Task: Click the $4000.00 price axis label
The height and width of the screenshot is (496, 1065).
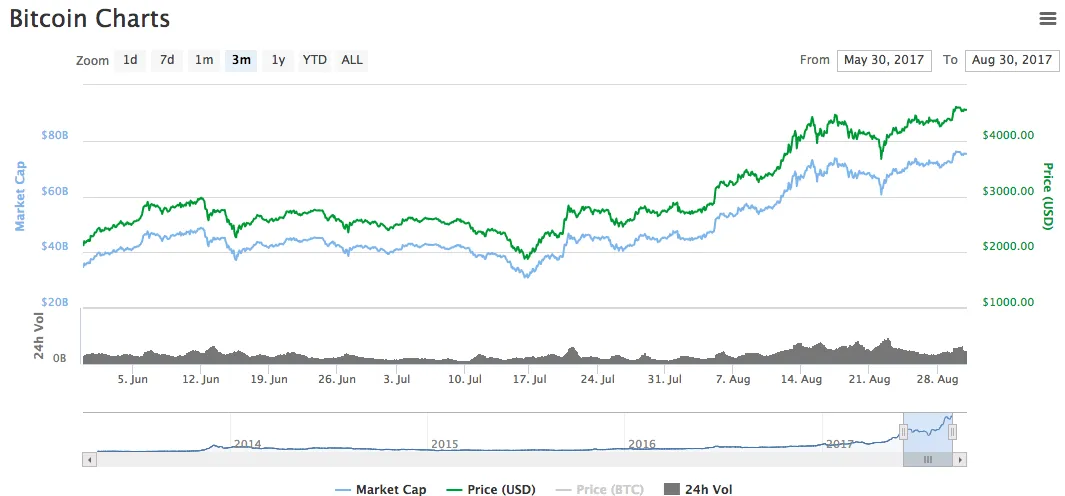Action: point(1009,136)
